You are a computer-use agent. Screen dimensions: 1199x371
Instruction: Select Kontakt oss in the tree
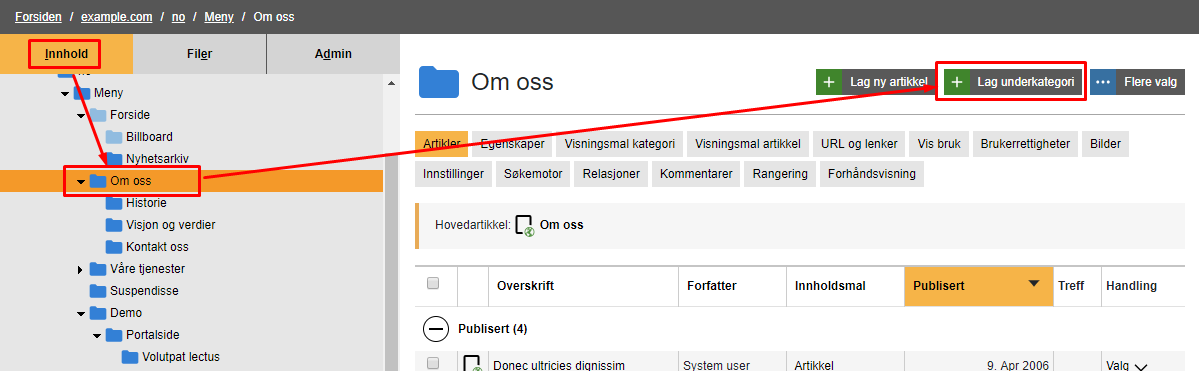click(x=157, y=247)
